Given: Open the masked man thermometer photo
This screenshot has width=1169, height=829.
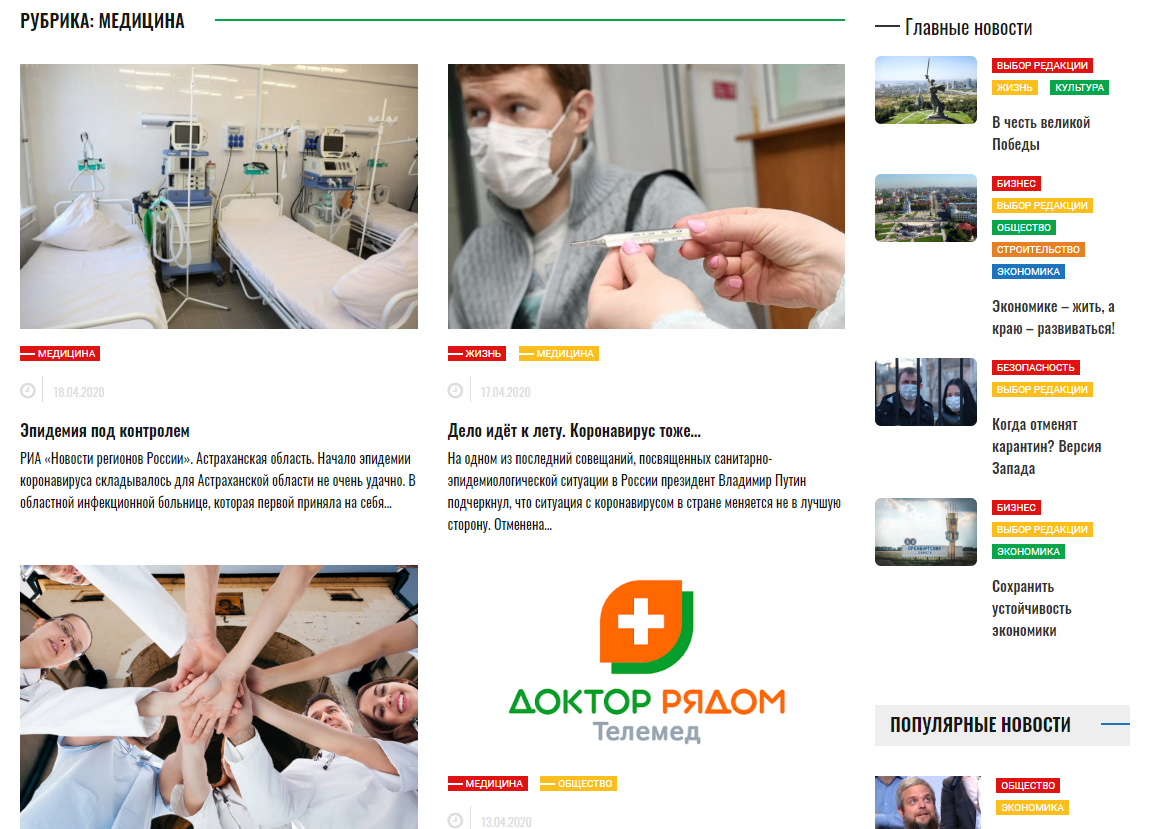Looking at the screenshot, I should [646, 196].
